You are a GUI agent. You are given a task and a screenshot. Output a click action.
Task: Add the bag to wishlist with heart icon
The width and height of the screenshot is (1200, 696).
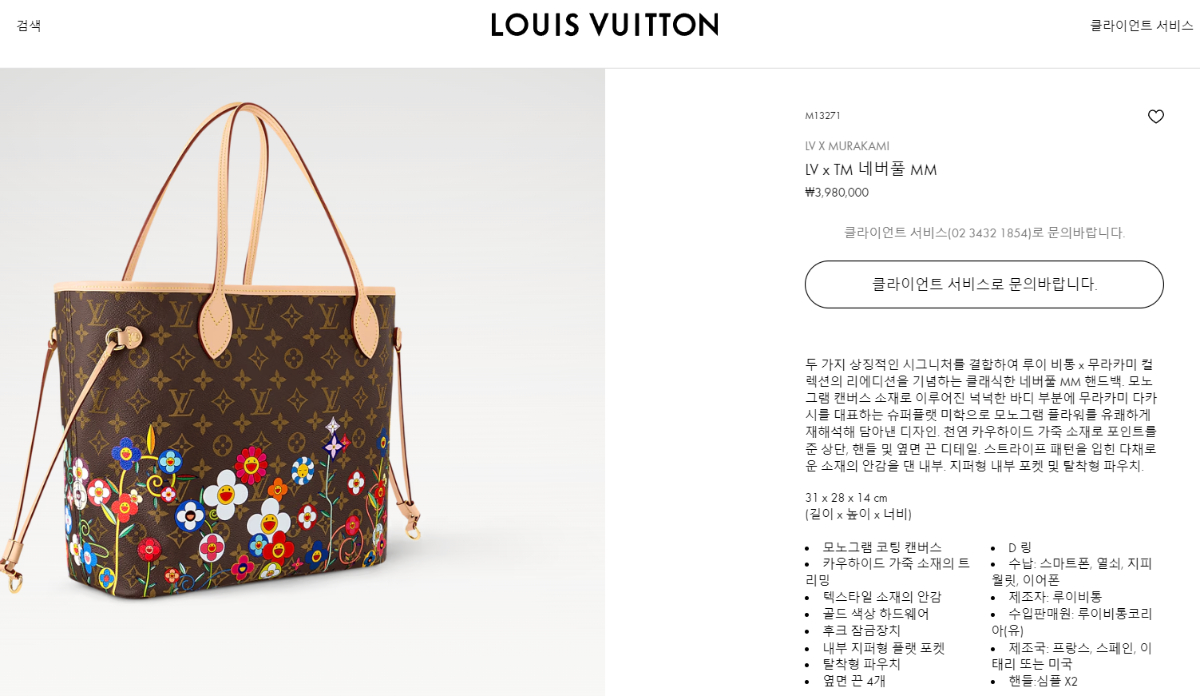(x=1155, y=117)
